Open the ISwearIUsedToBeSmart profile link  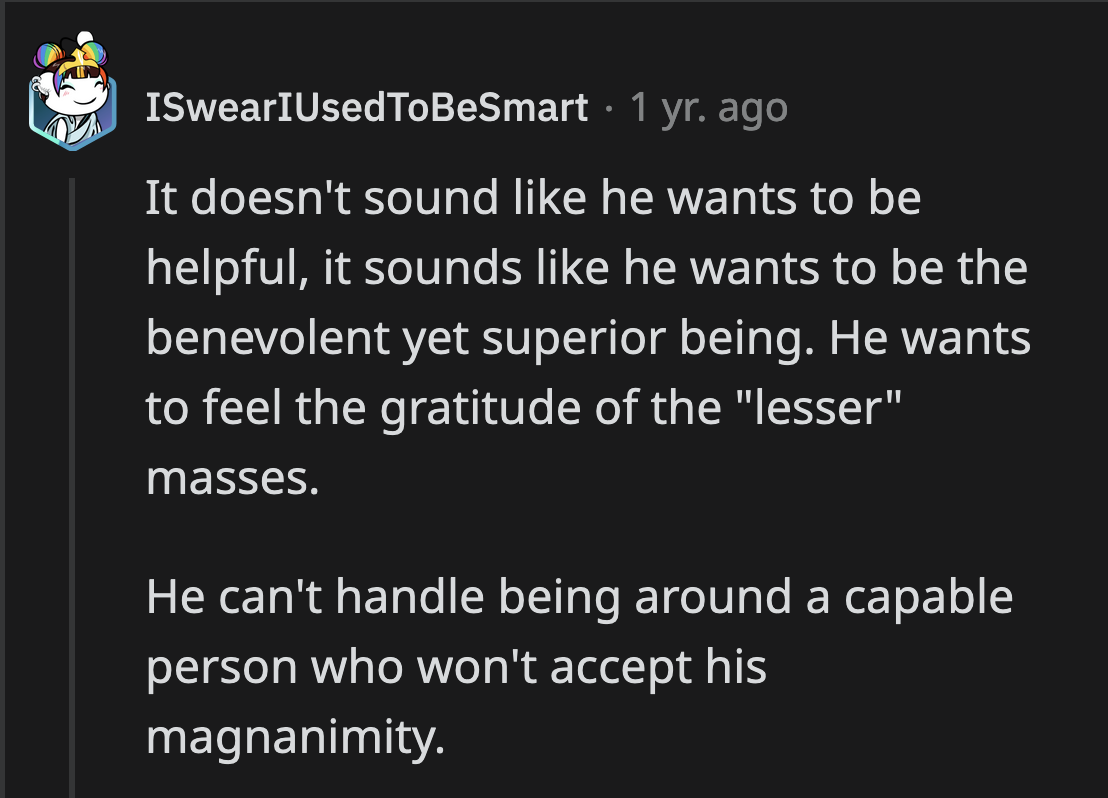point(367,108)
